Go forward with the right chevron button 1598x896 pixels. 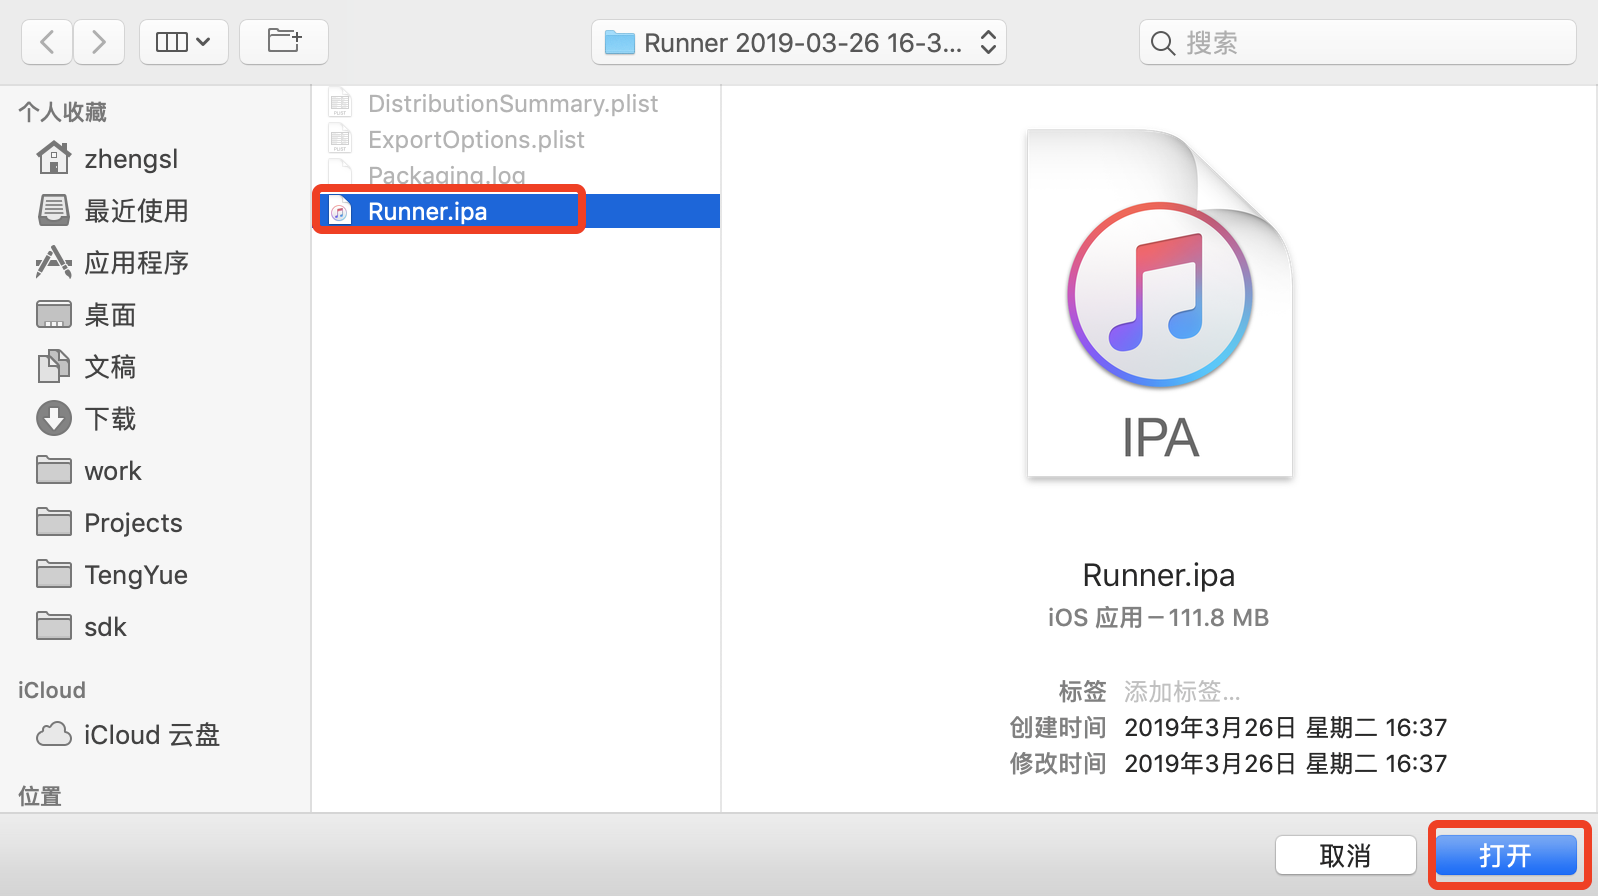coord(98,42)
